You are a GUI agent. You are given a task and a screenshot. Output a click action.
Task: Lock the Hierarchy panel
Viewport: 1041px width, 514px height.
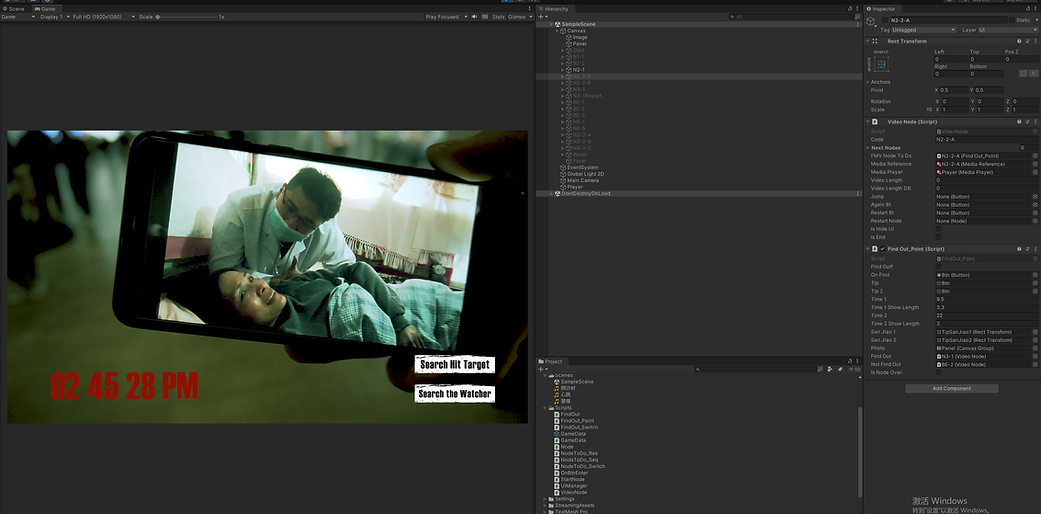pos(850,9)
